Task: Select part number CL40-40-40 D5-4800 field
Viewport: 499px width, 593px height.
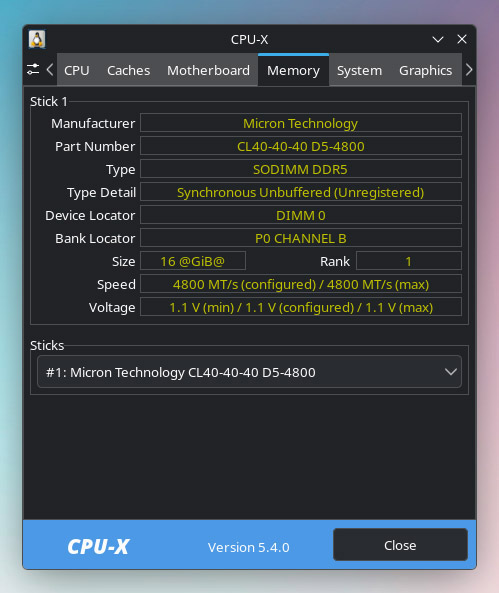Action: point(301,146)
